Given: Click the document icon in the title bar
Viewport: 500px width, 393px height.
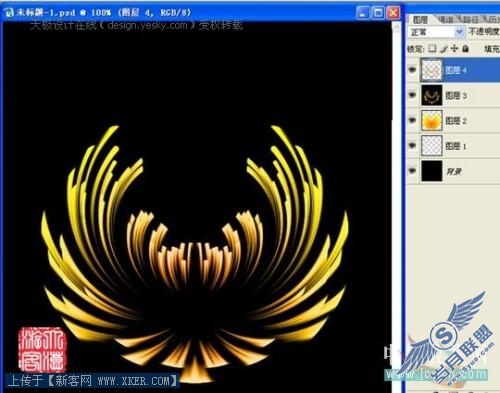Looking at the screenshot, I should tap(8, 13).
